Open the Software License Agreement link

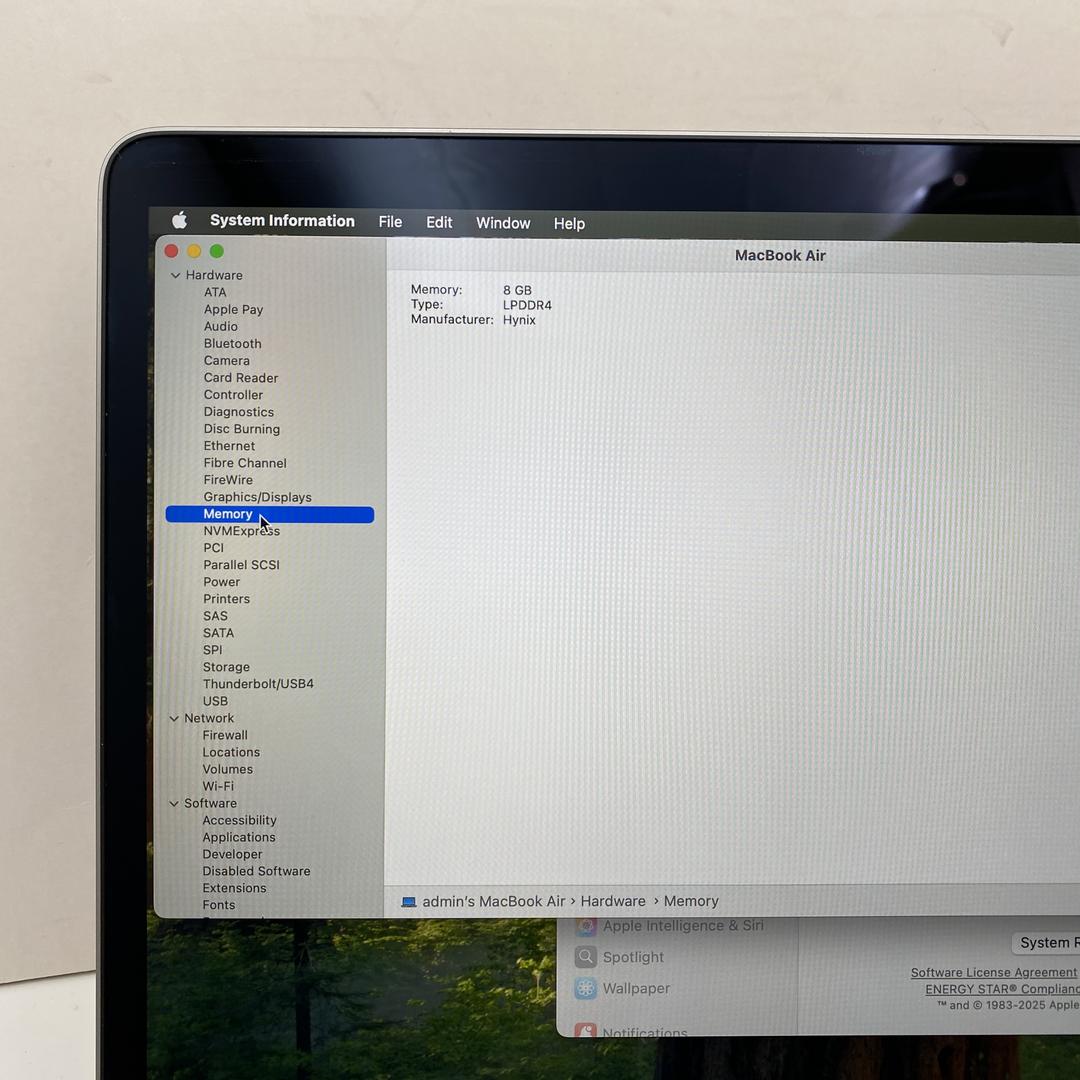pos(993,973)
